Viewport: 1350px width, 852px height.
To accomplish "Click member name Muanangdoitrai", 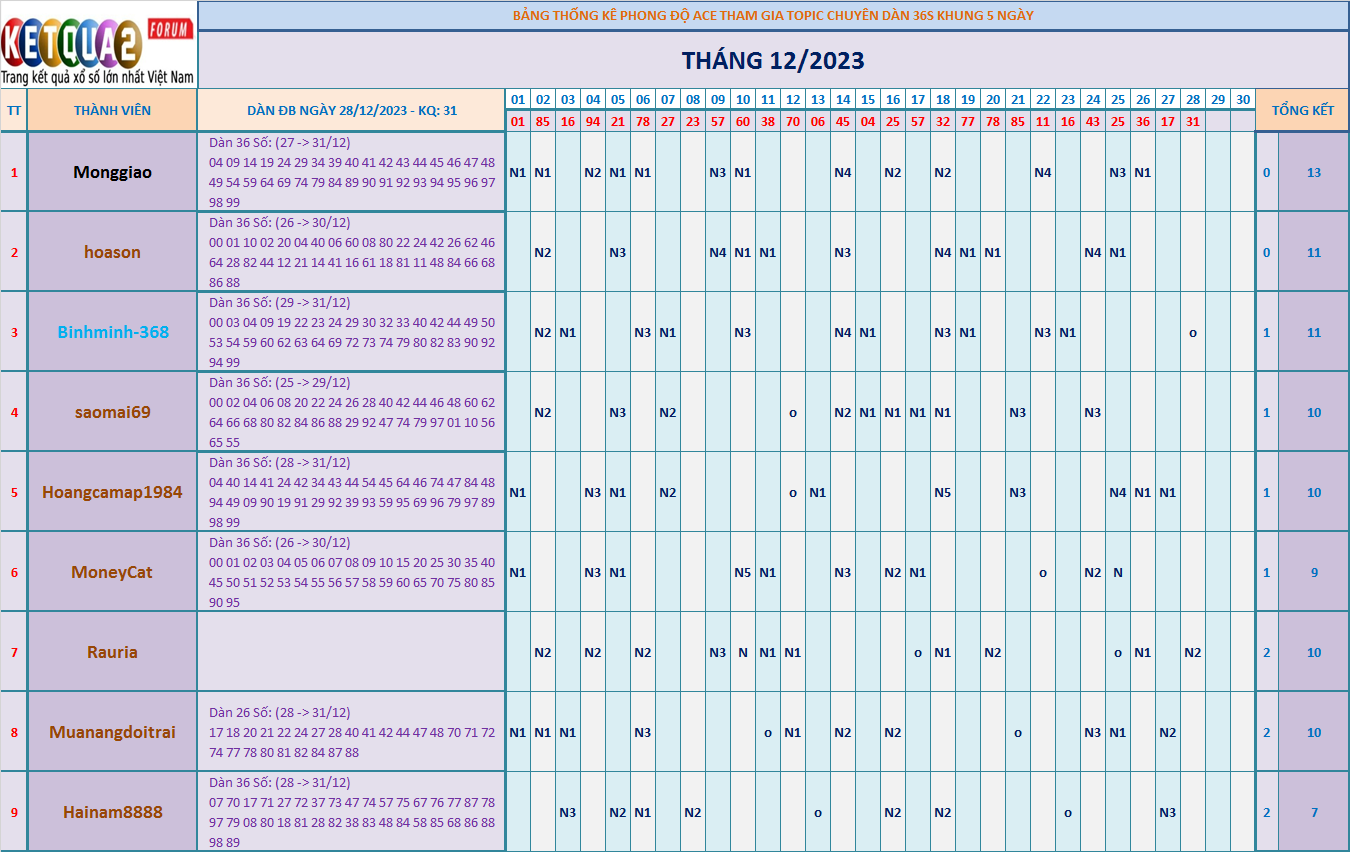I will point(112,732).
